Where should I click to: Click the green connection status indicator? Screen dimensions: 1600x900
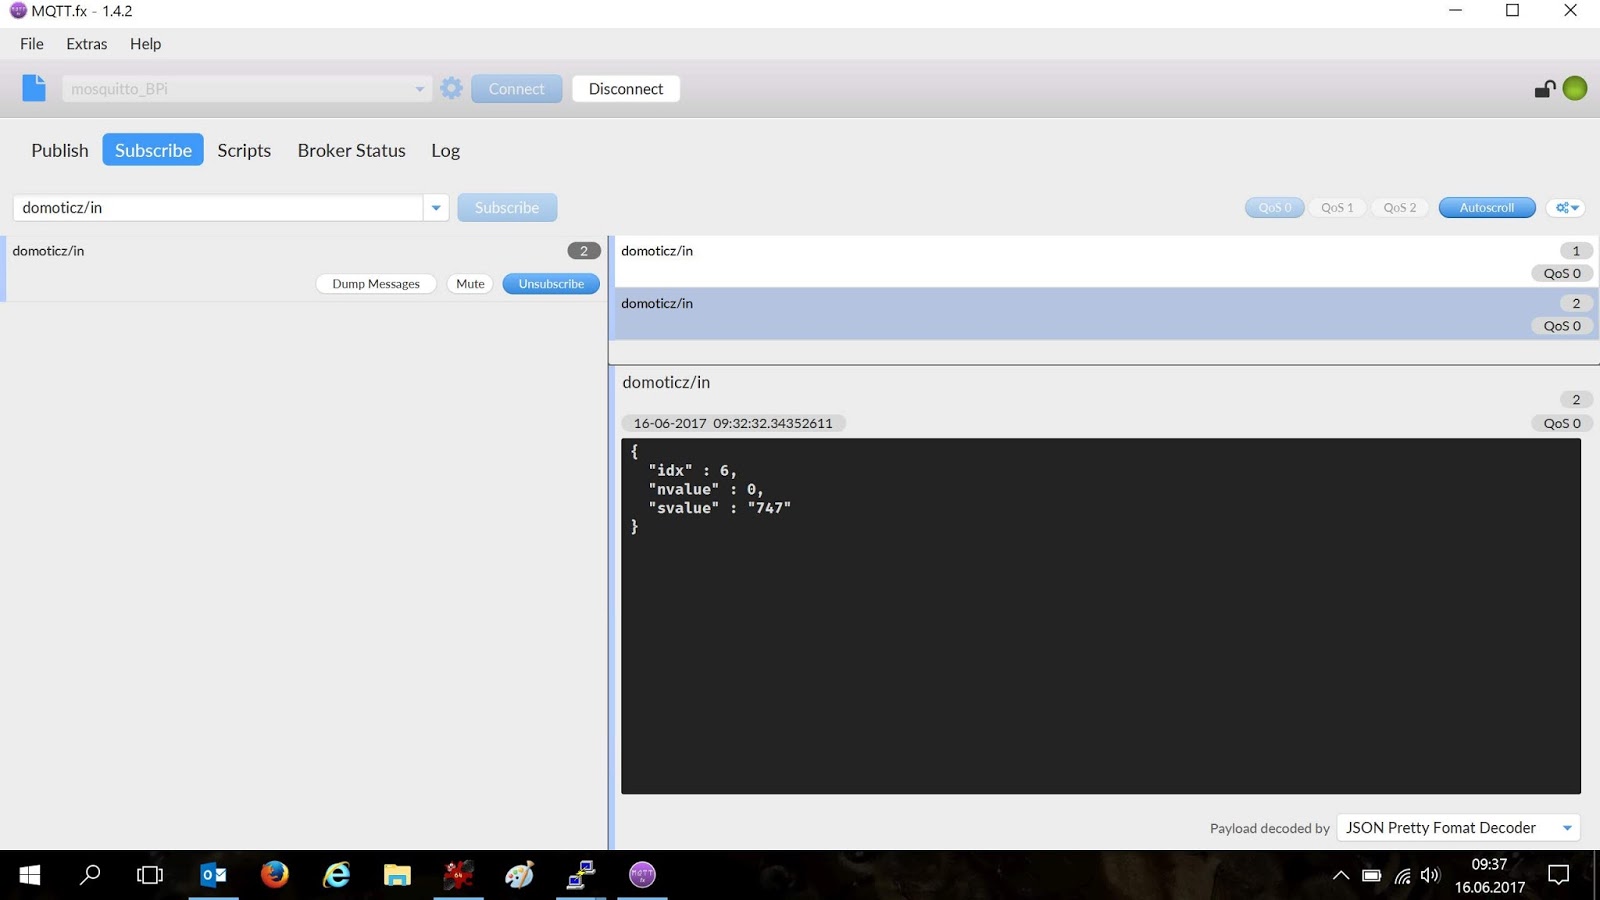click(1575, 88)
